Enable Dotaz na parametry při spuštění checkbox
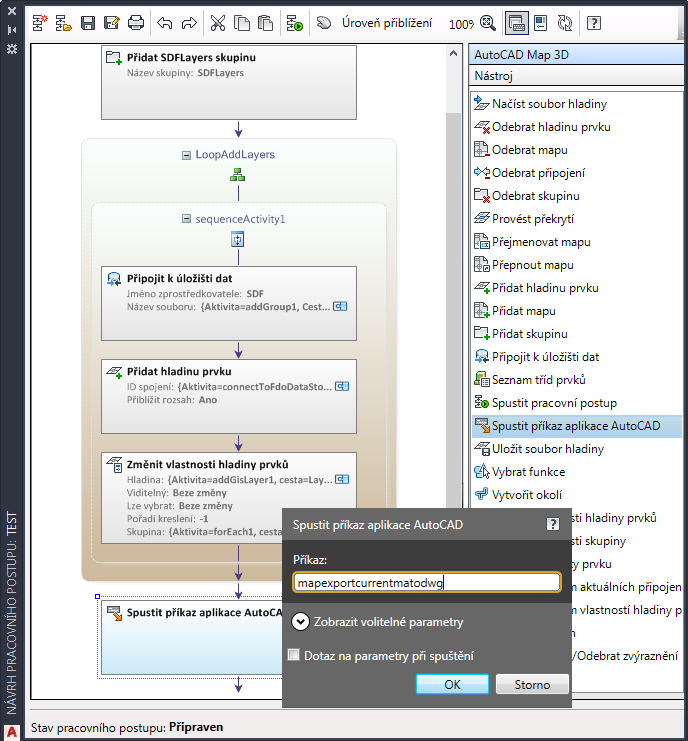This screenshot has height=741, width=688. [294, 655]
